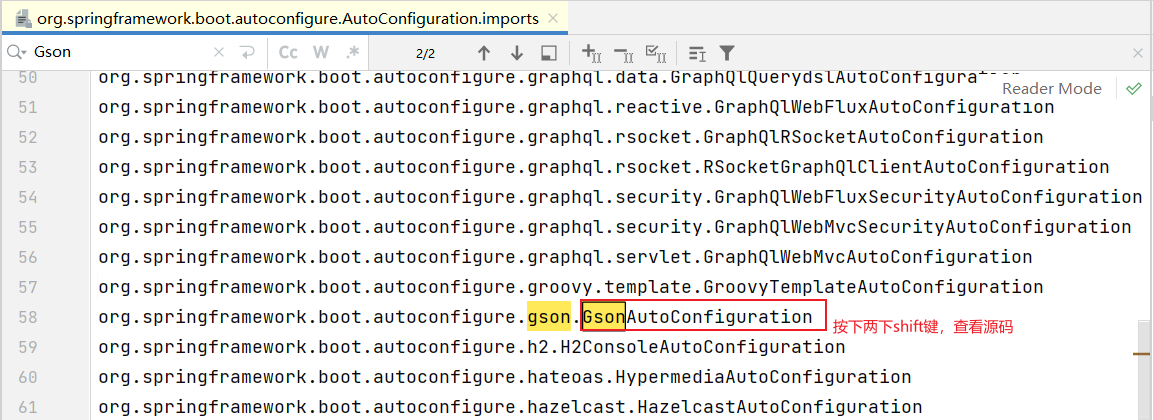Screen dimensions: 1153x420
Task: Close the AutoConfiguration.imports tab
Action: pyautogui.click(x=555, y=19)
